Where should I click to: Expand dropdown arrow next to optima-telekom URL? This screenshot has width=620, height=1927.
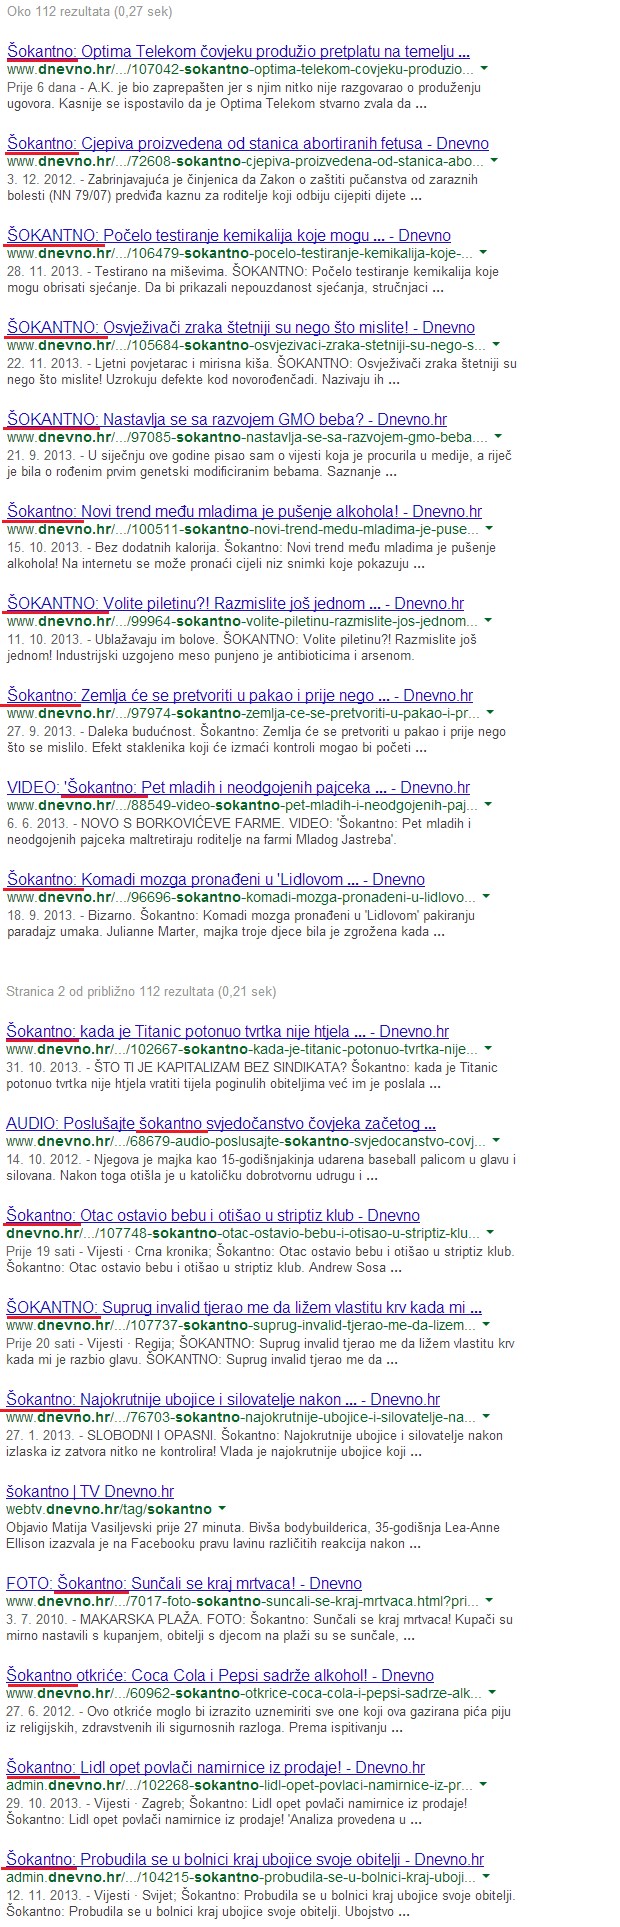pyautogui.click(x=484, y=71)
